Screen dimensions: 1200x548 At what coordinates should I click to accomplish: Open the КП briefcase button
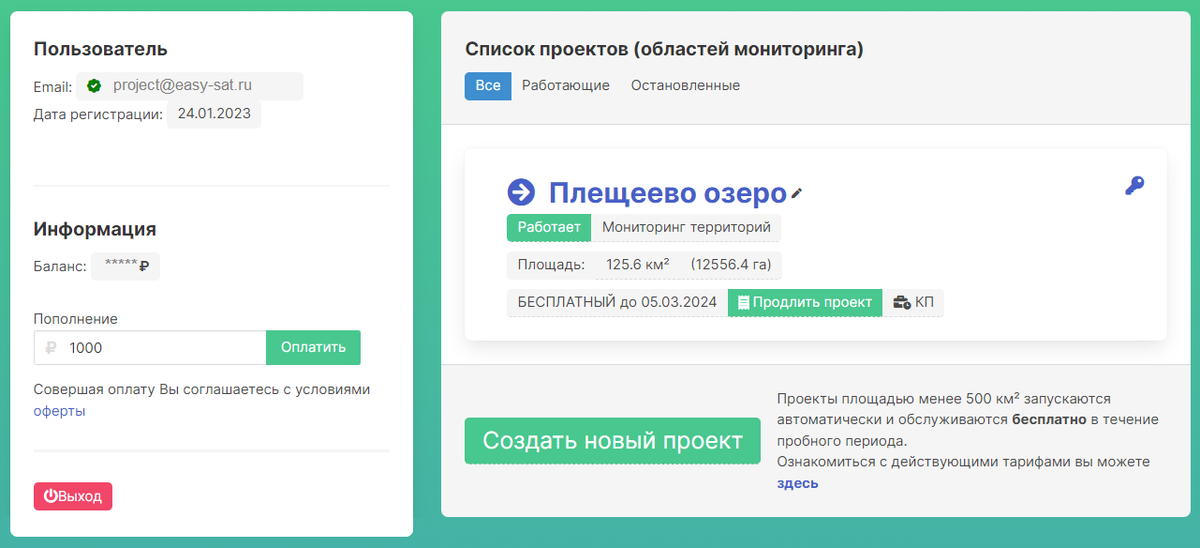913,302
